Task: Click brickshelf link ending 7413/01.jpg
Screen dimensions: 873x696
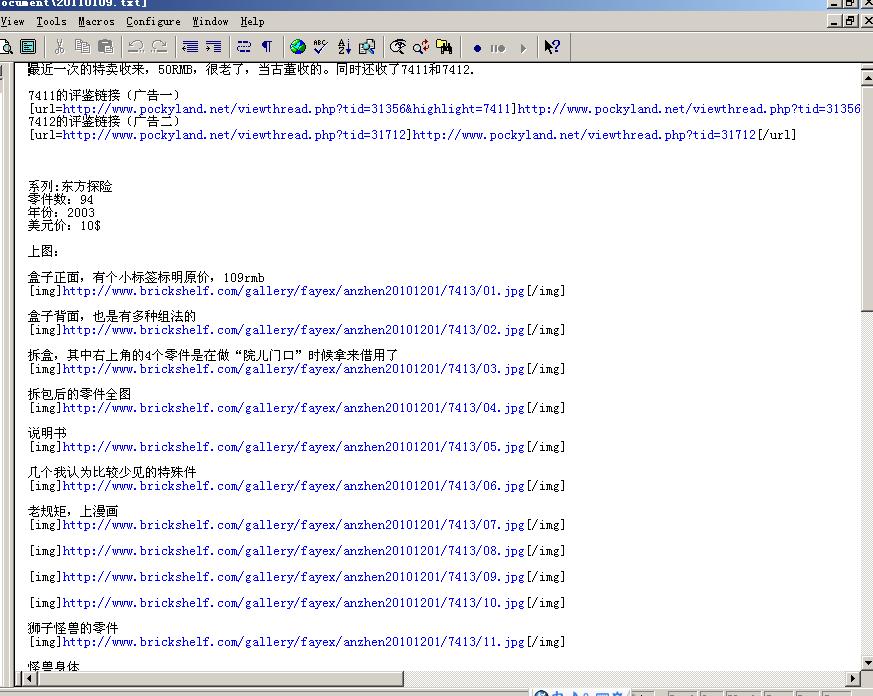Action: pos(293,291)
